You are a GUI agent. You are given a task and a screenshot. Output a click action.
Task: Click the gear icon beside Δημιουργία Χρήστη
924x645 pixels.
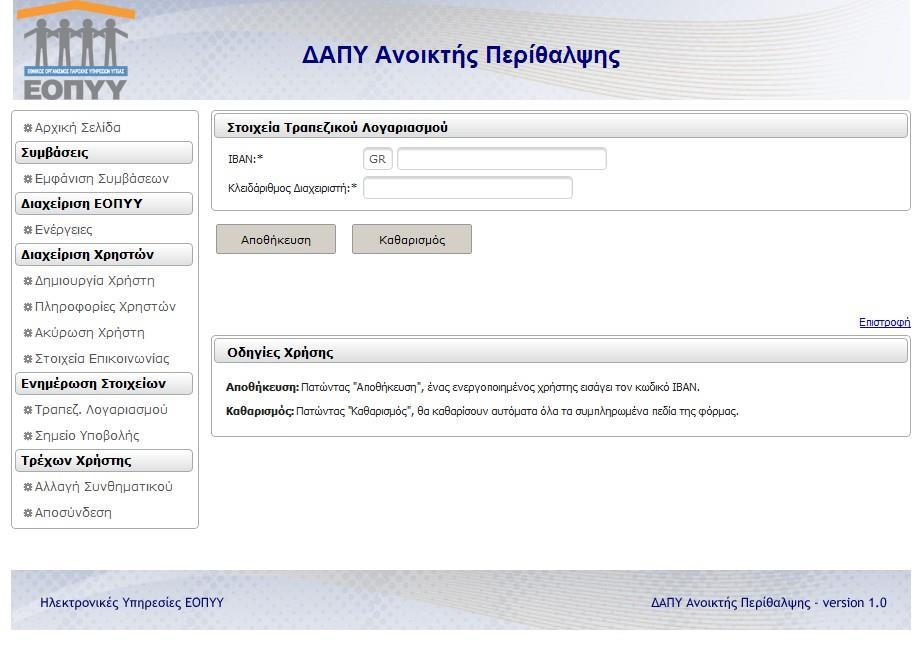27,281
